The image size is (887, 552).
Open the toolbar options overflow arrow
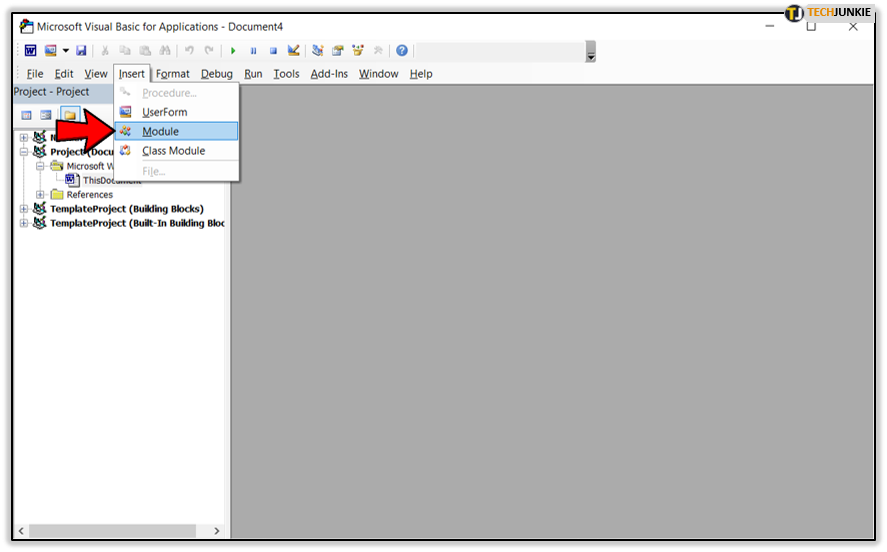pos(591,51)
